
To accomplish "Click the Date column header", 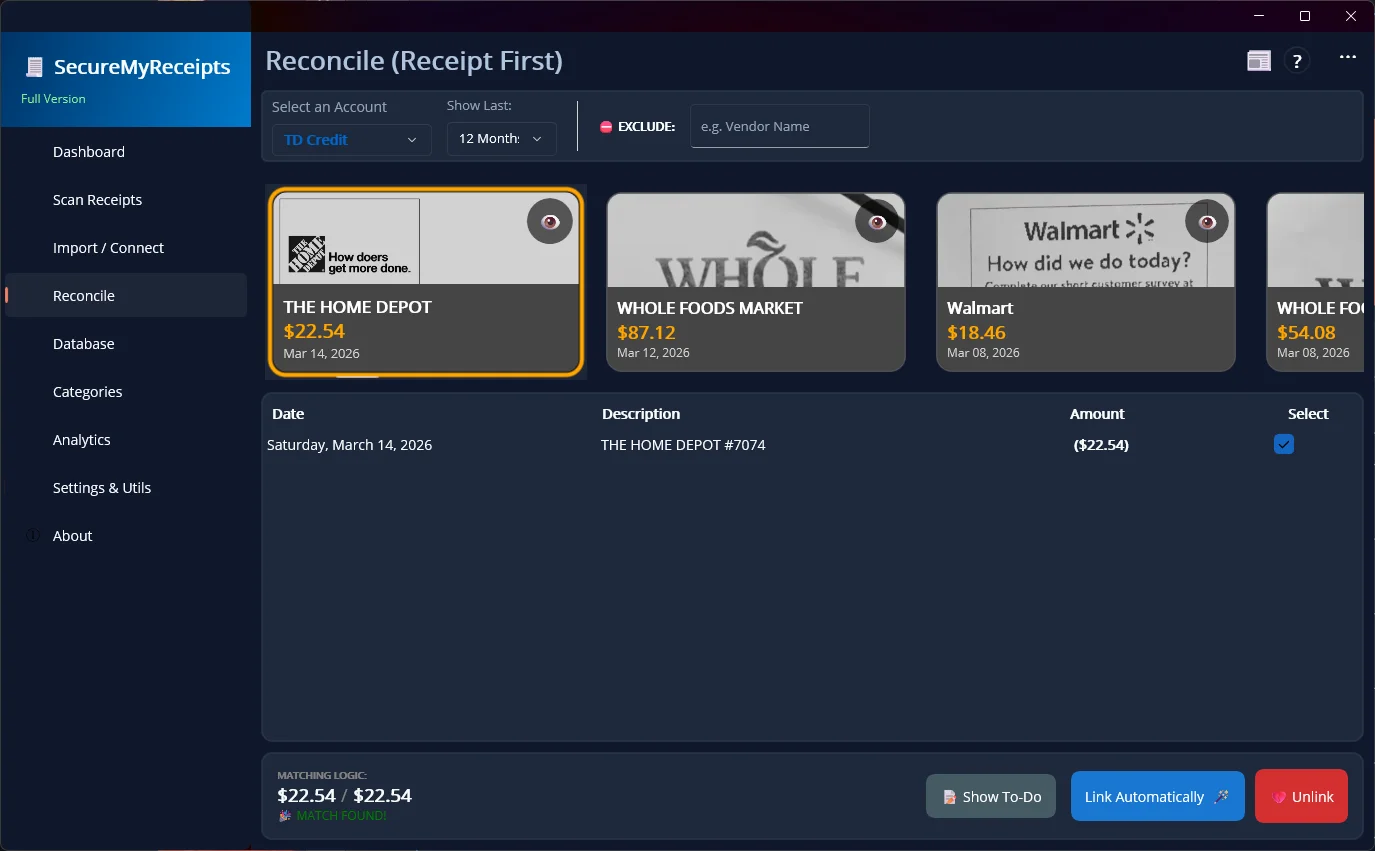I will pyautogui.click(x=288, y=414).
